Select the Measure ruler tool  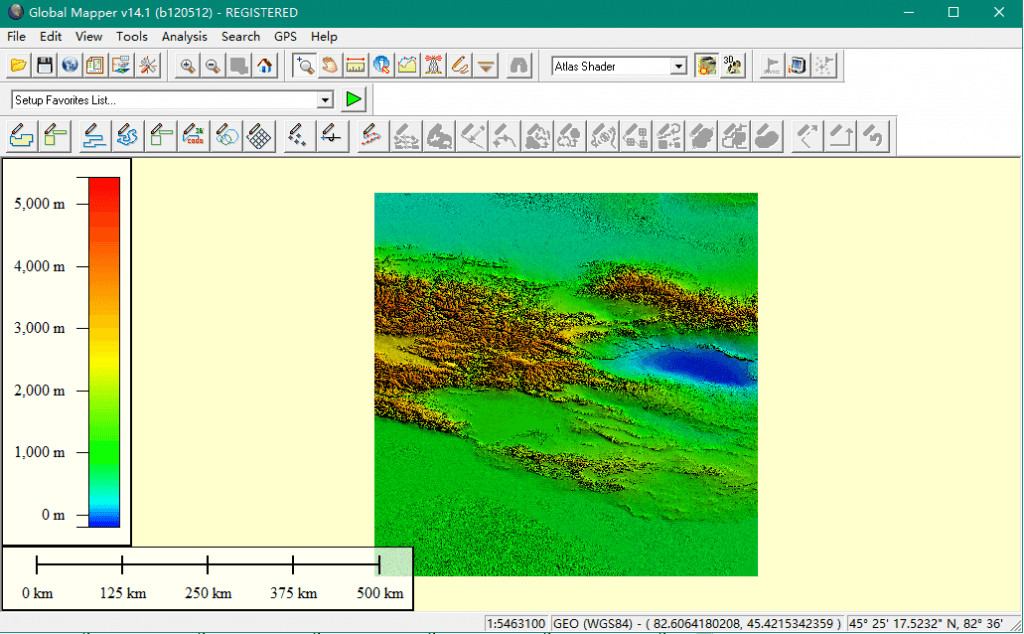356,66
